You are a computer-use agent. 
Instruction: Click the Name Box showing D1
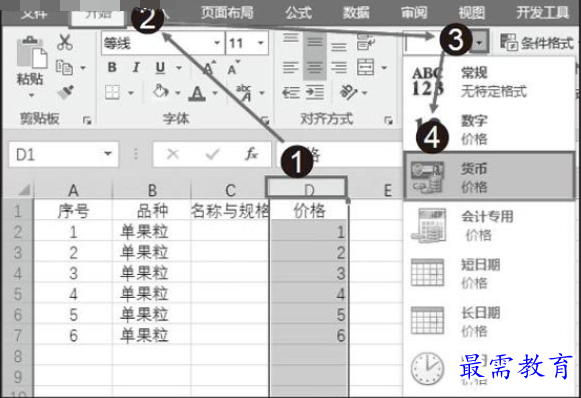tap(64, 154)
